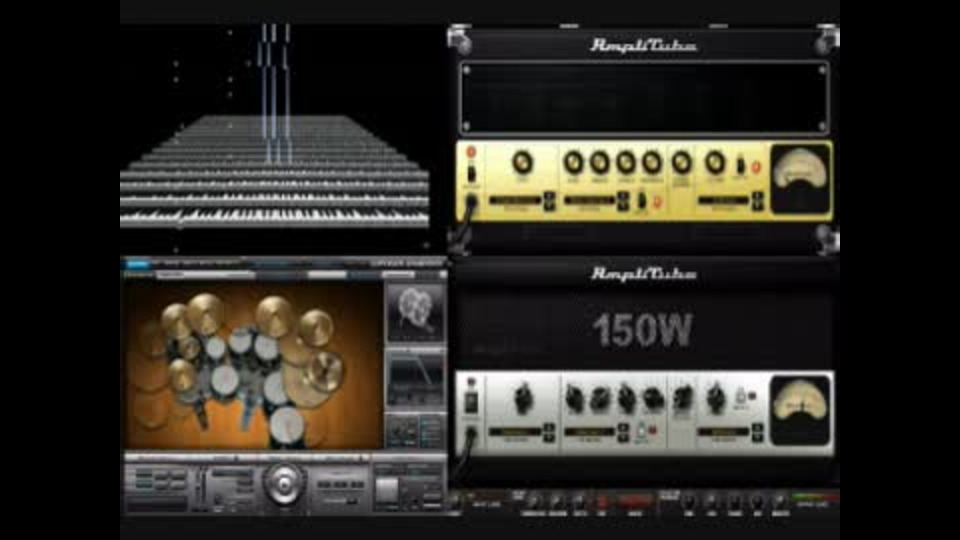The height and width of the screenshot is (540, 960).
Task: Click first knob in silver amp's four-knob group
Action: 574,399
